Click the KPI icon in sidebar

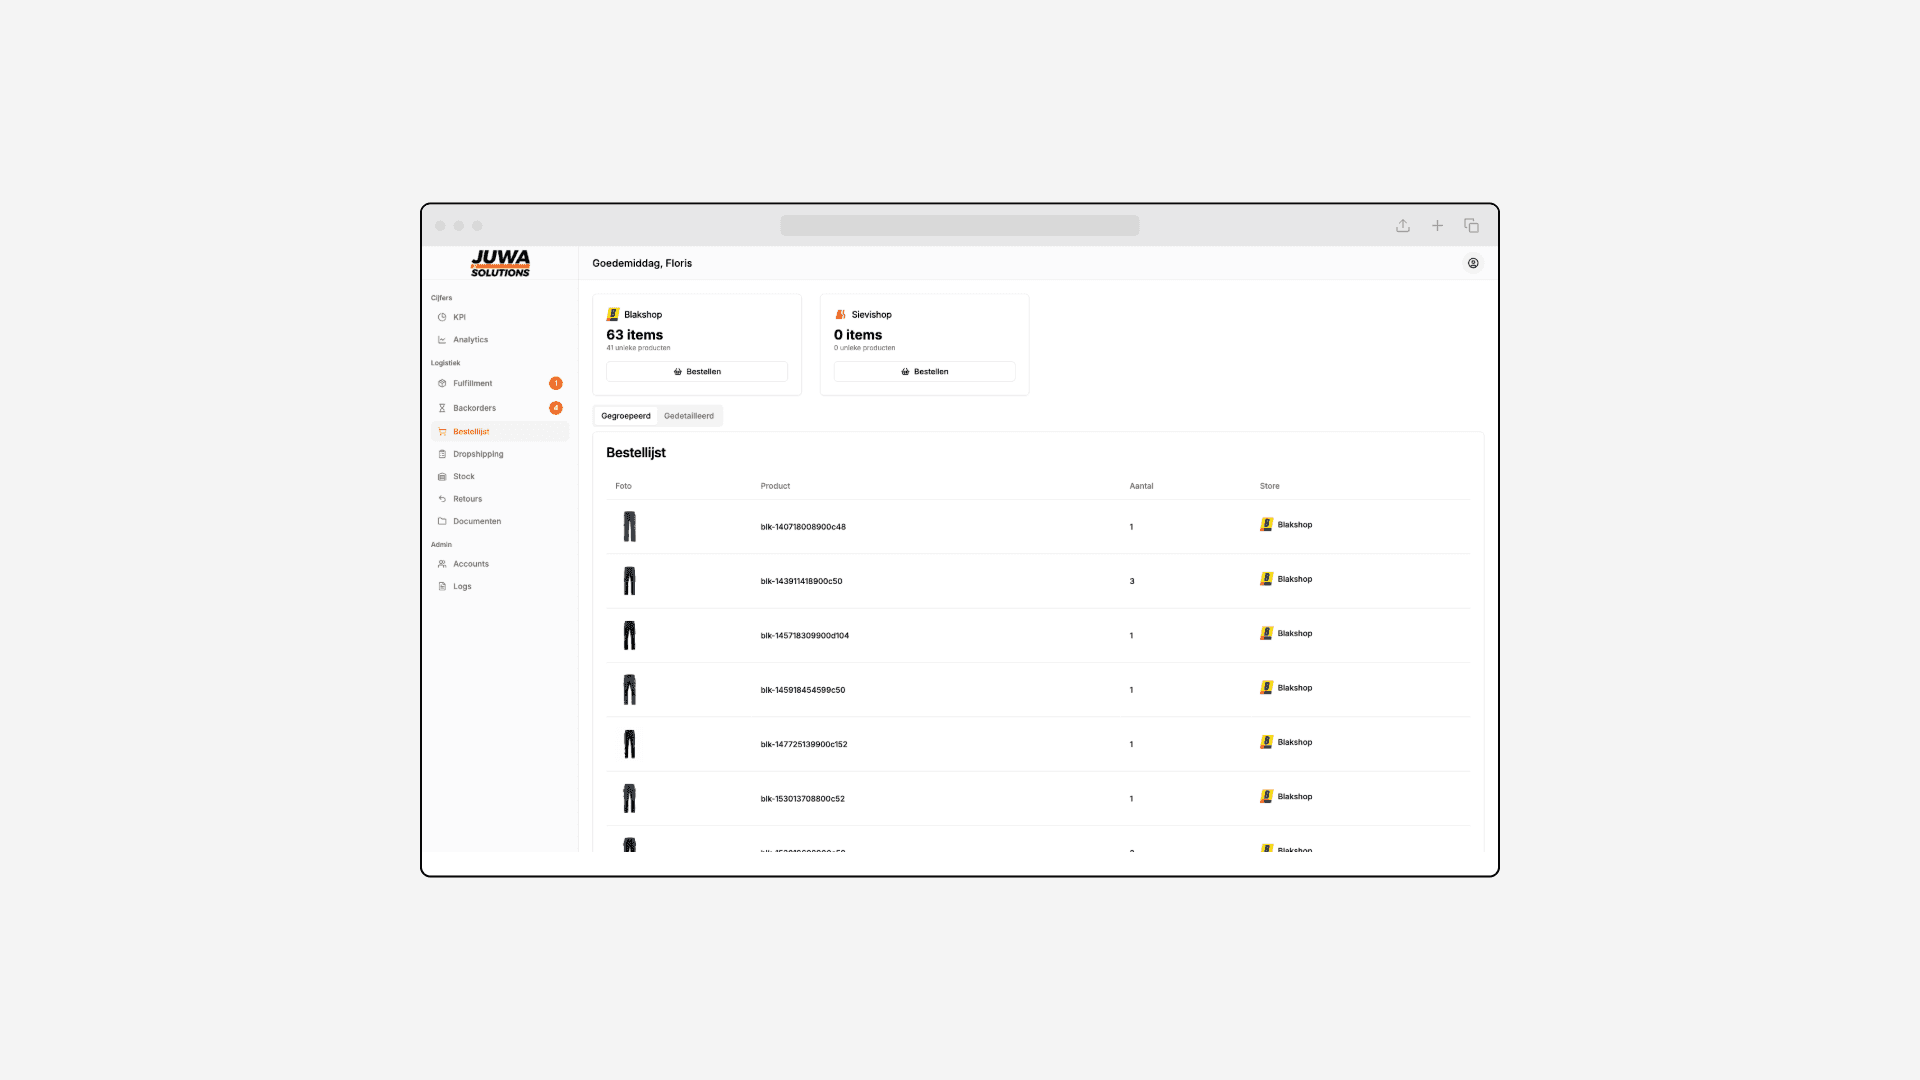coord(442,317)
